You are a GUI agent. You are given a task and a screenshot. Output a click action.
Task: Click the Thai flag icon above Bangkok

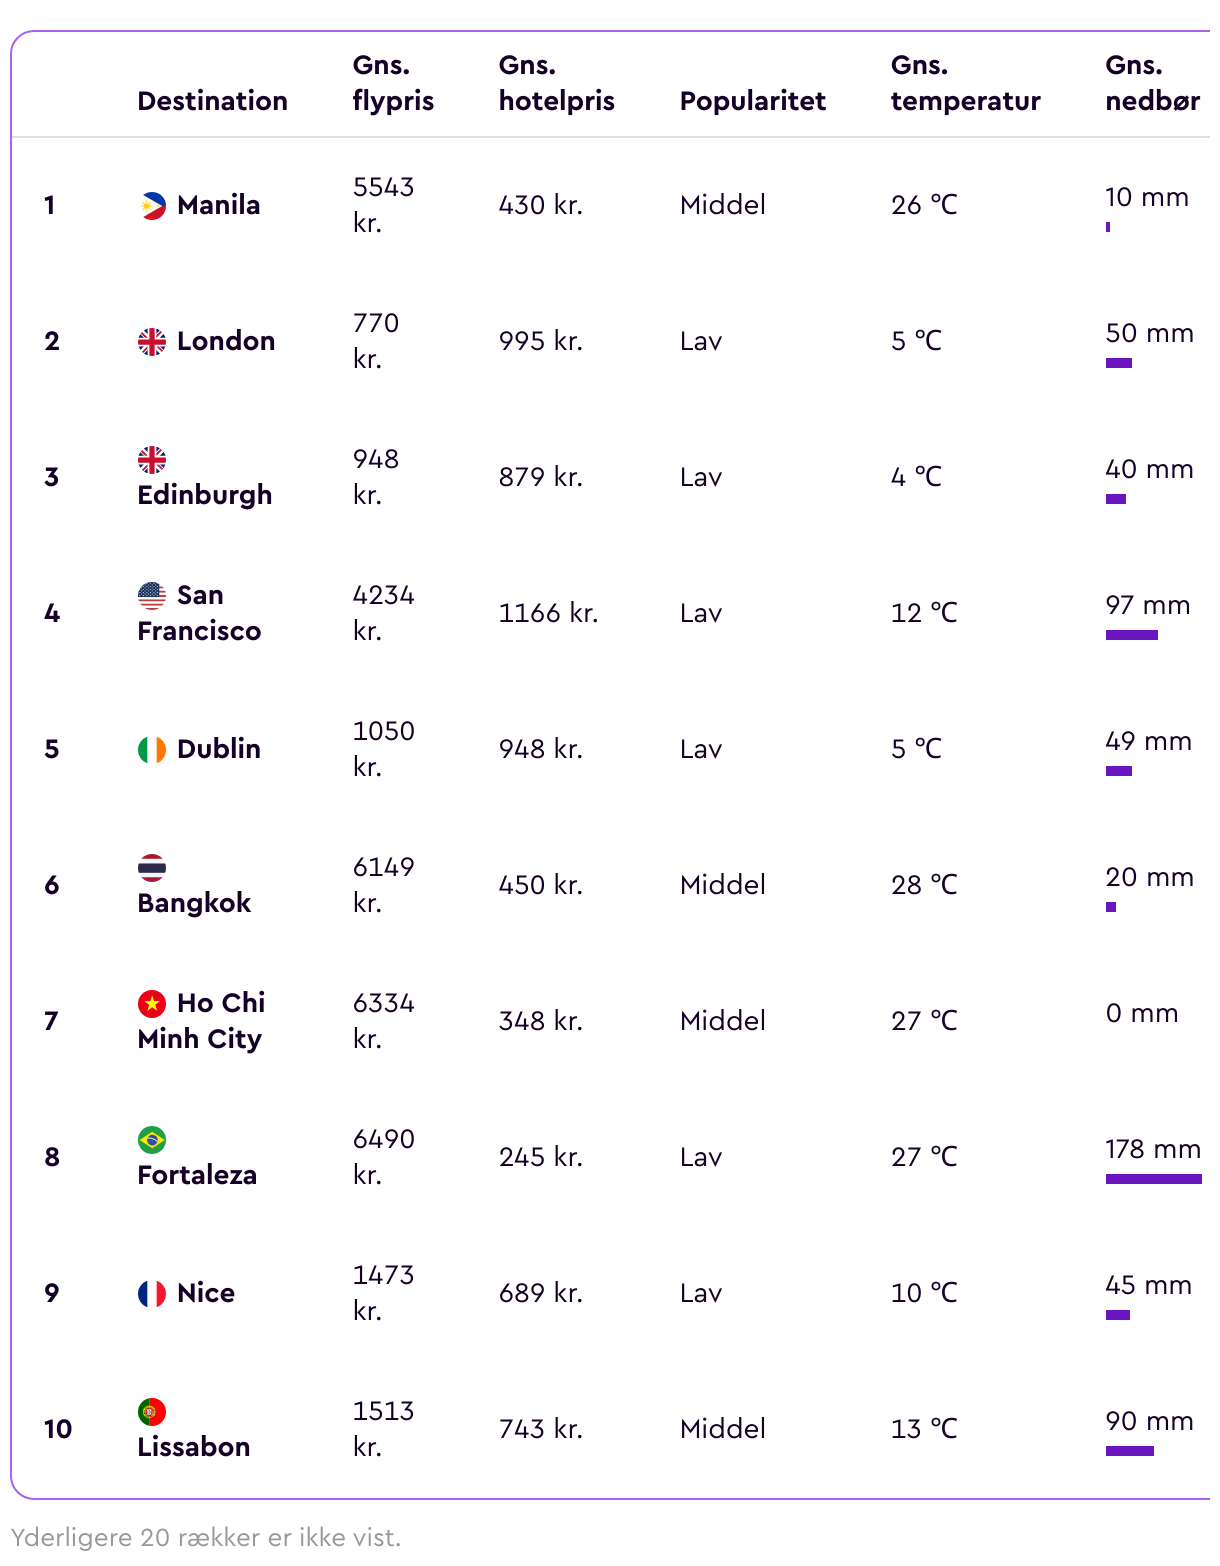152,868
